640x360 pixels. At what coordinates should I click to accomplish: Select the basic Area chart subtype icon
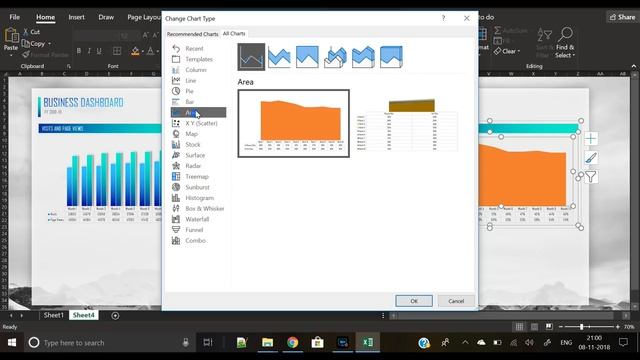[x=251, y=57]
